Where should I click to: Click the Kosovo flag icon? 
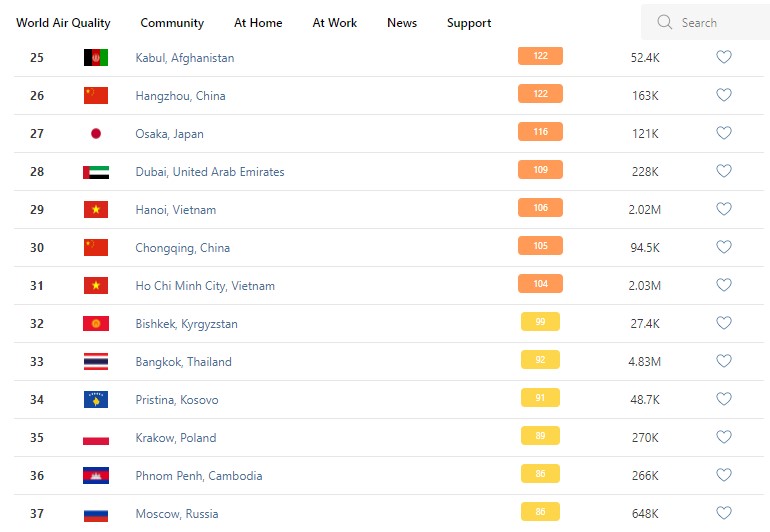96,400
